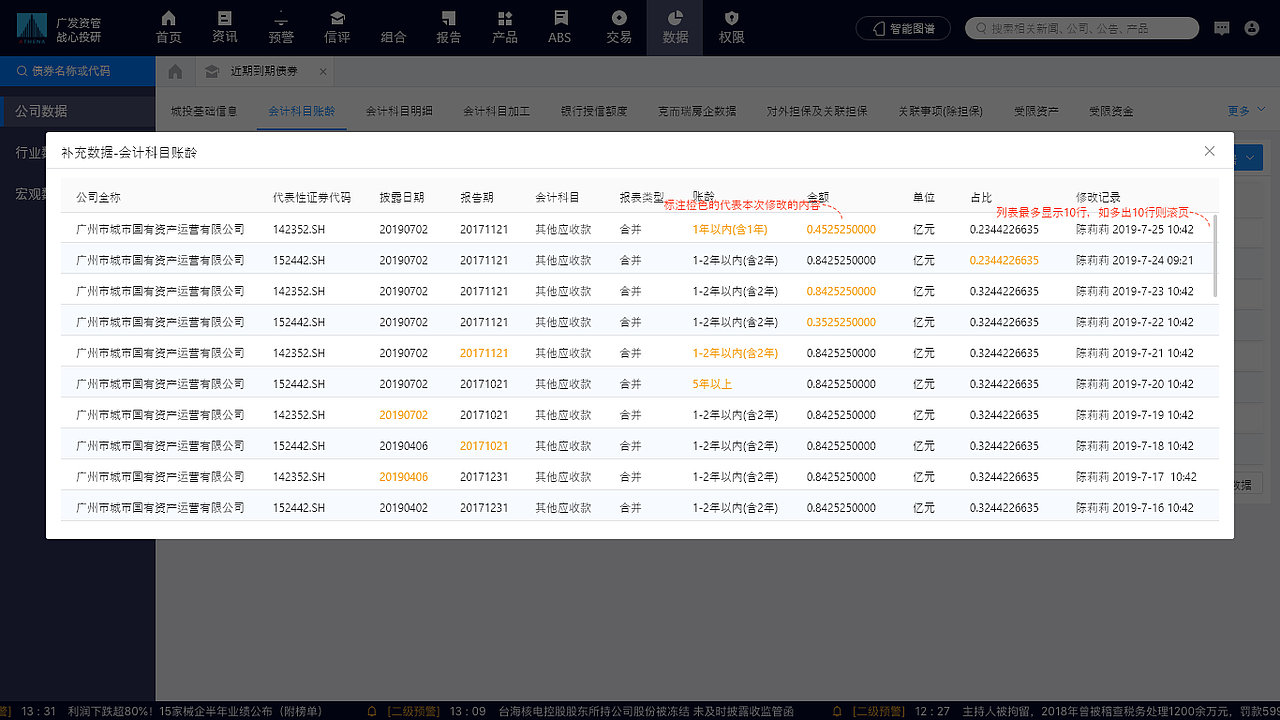Select record 陈莉莉 2019-7-19 10:42
The height and width of the screenshot is (720, 1280).
click(x=1135, y=415)
